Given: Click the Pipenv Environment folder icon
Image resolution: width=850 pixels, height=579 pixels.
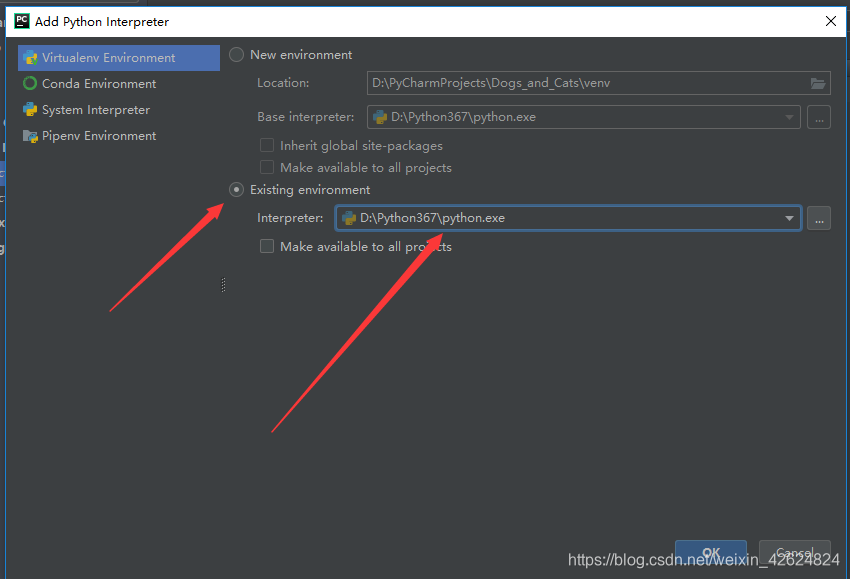Looking at the screenshot, I should [30, 136].
